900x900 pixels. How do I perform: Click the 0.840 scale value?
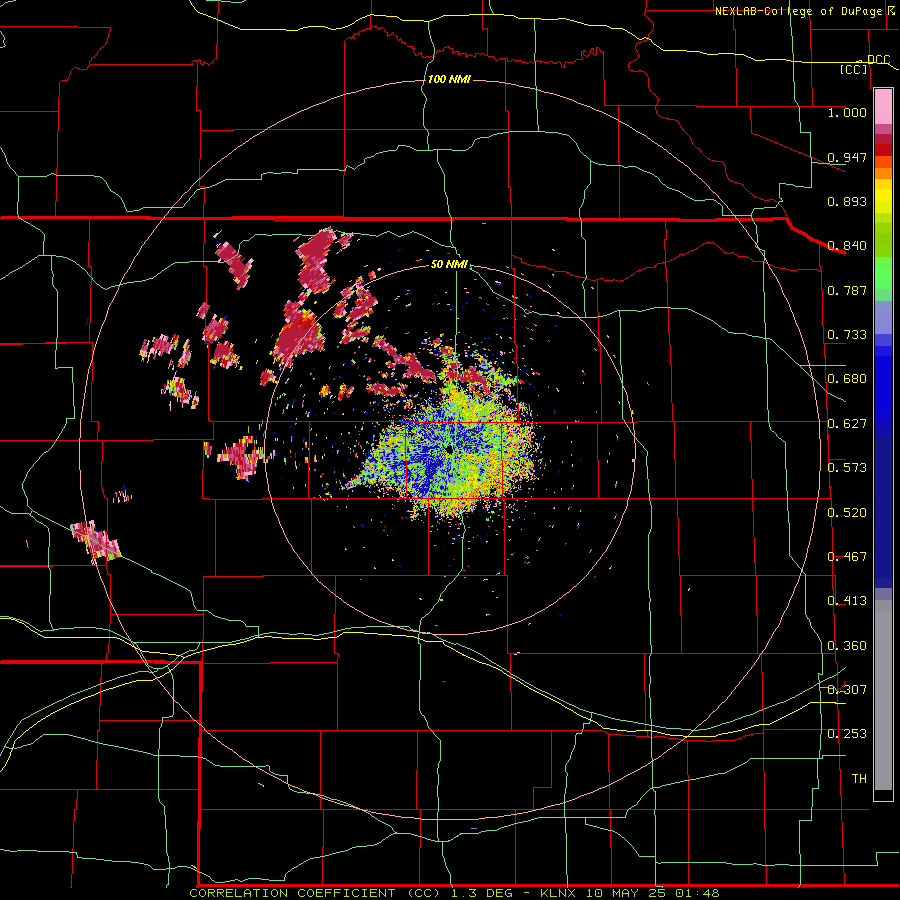coord(847,246)
